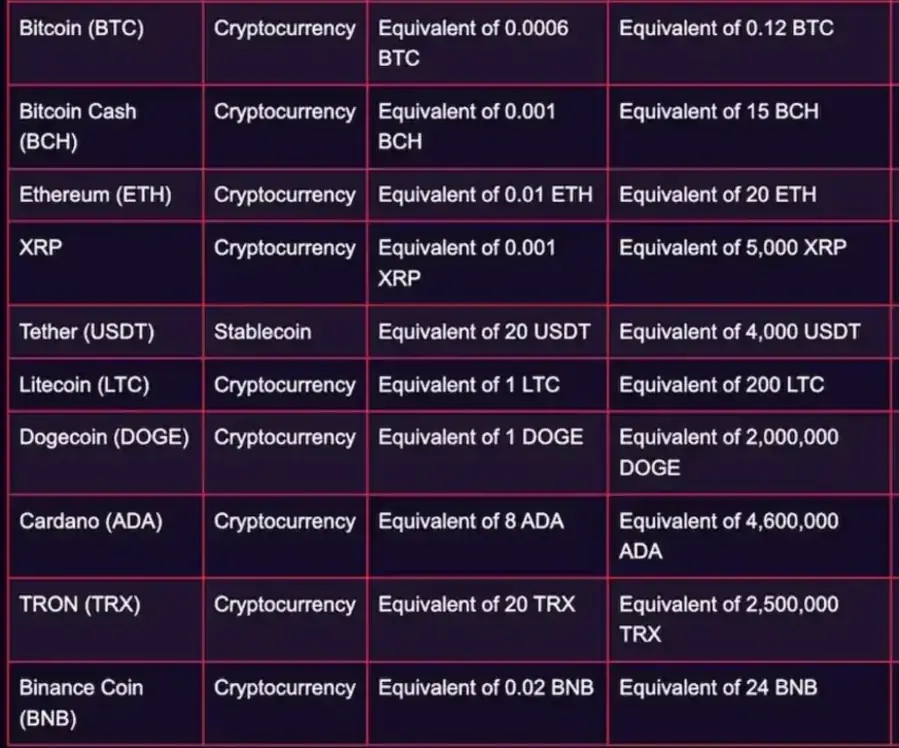
Task: Click the Equivalent of 24 BNB cell
Action: click(x=749, y=703)
